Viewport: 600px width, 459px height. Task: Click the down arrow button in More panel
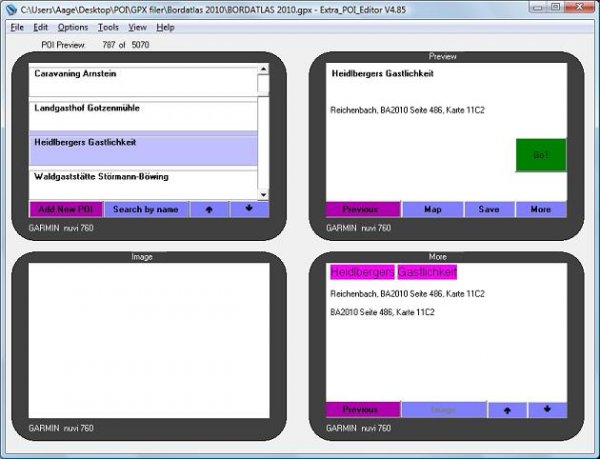(547, 410)
